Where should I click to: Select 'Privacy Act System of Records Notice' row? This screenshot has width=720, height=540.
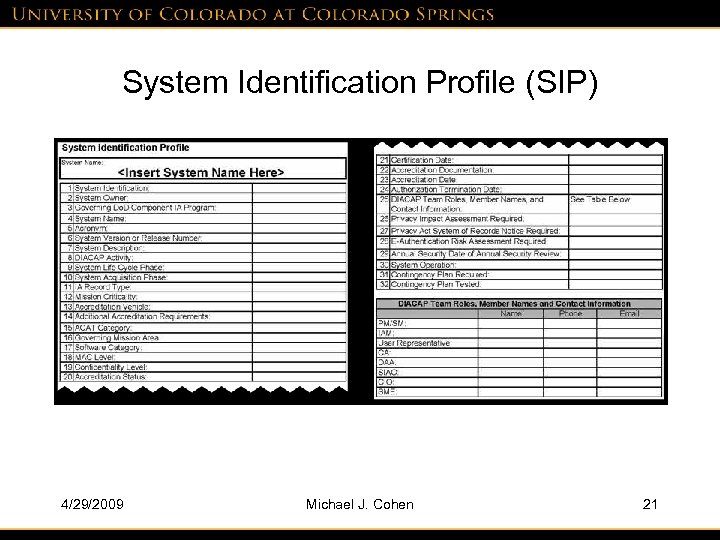point(520,231)
